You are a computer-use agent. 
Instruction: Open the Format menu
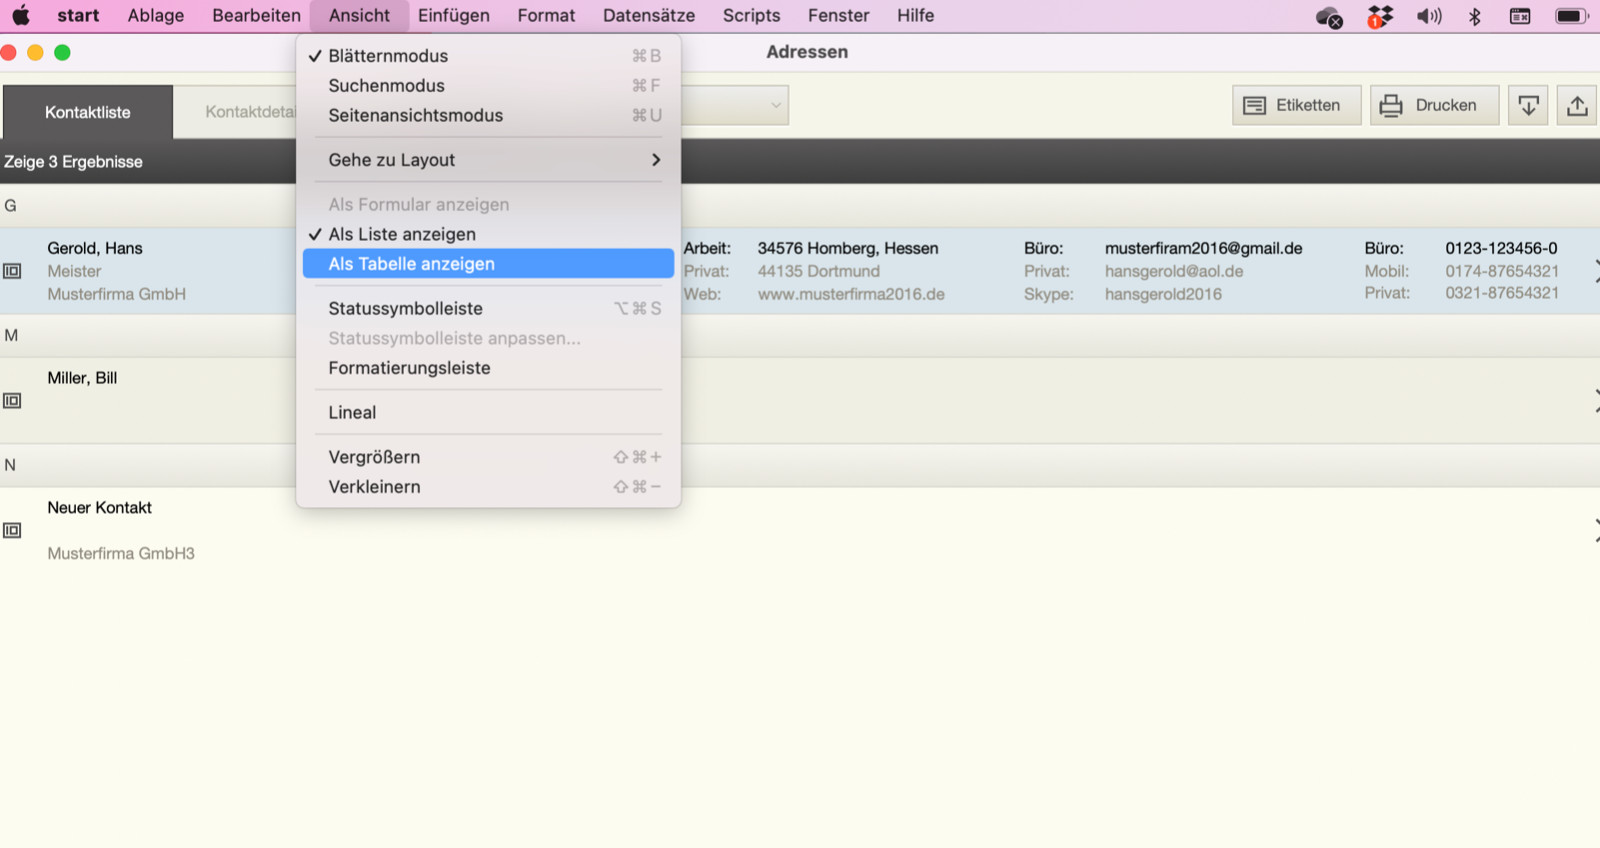[x=546, y=15]
